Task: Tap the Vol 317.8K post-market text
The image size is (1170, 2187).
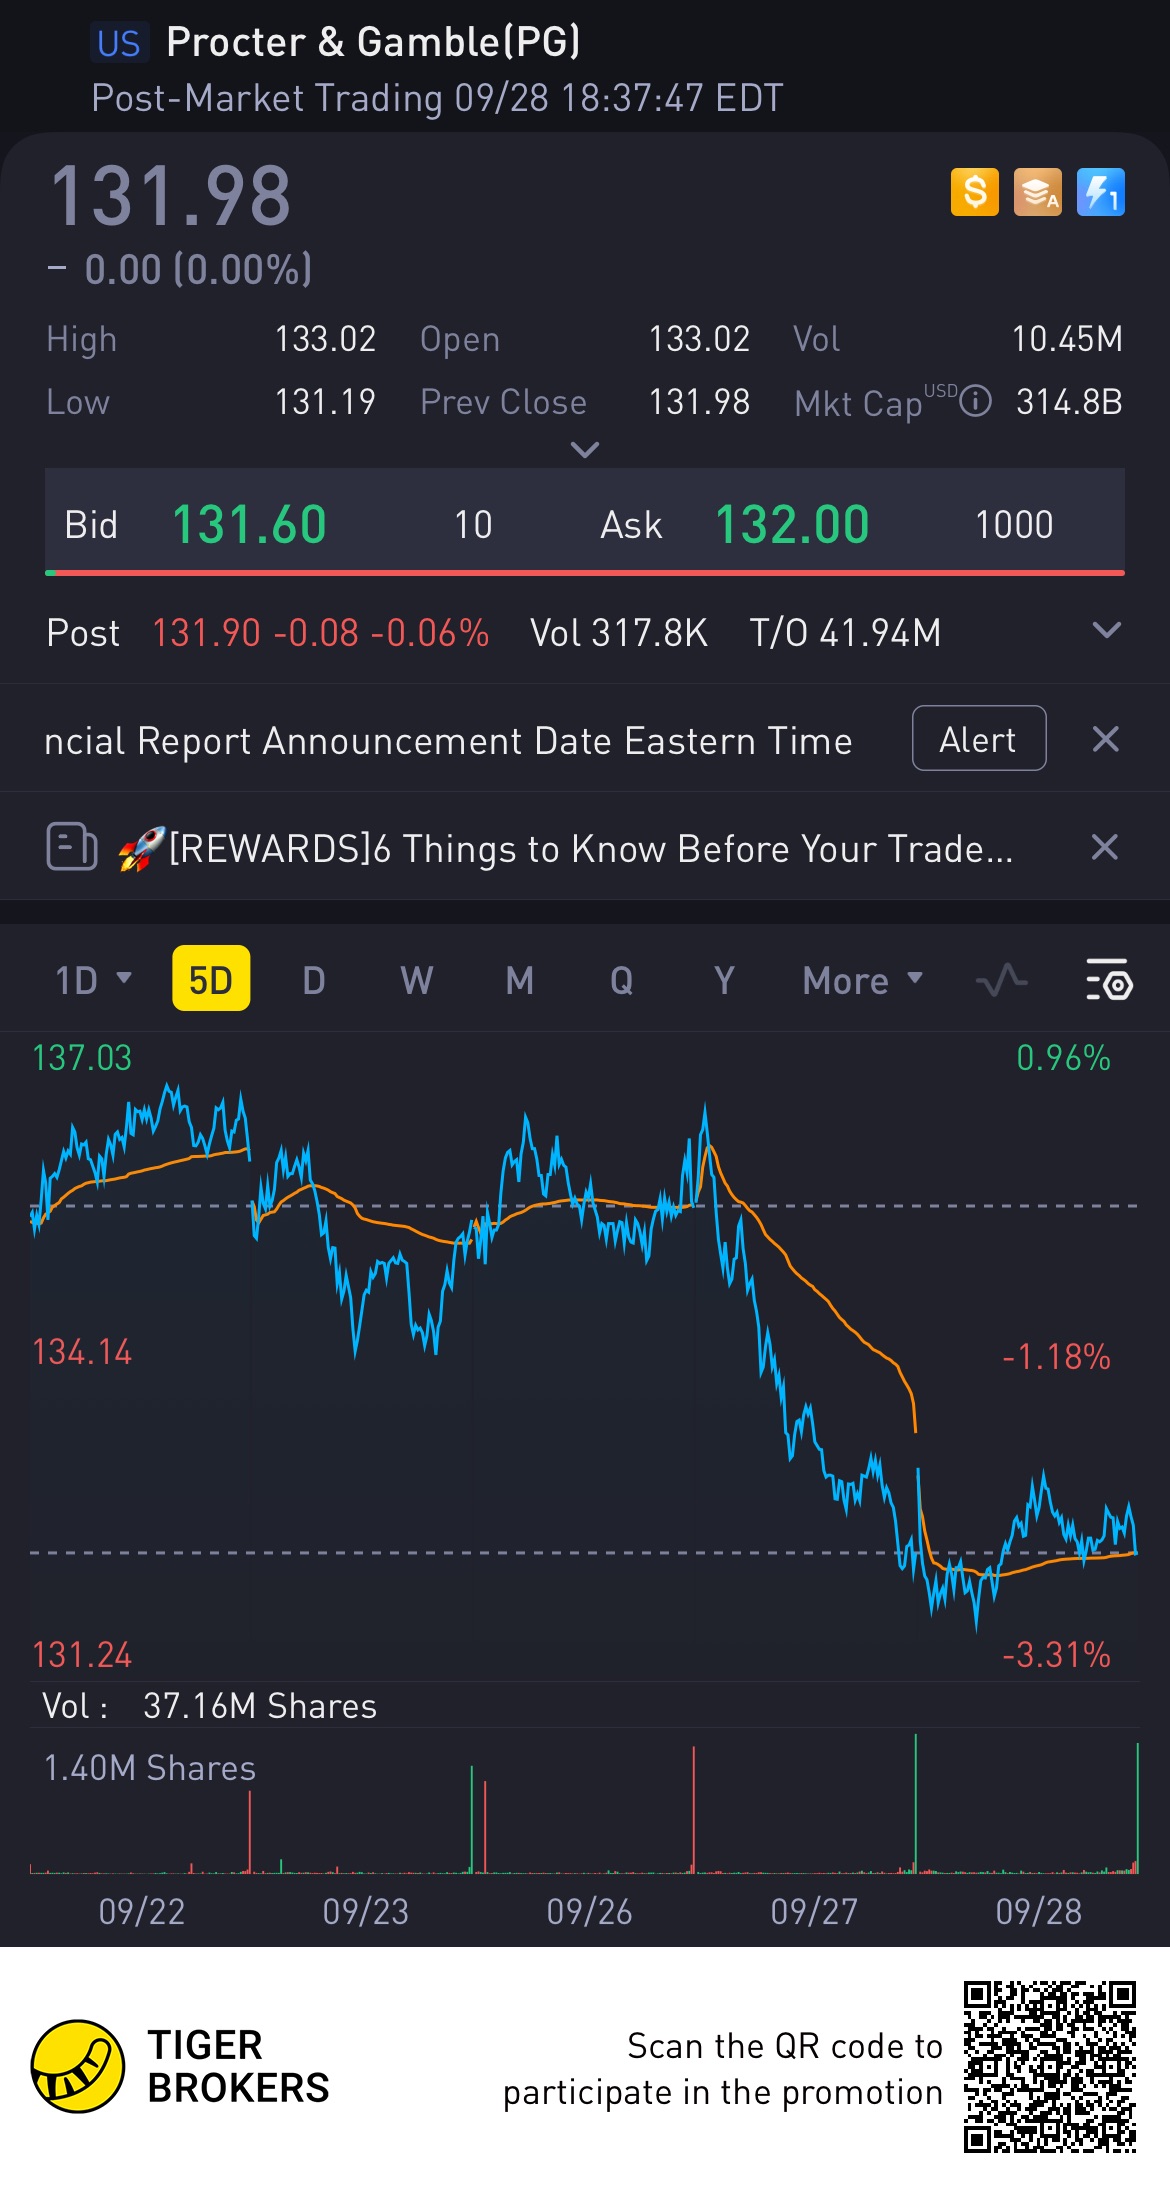Action: (x=619, y=633)
